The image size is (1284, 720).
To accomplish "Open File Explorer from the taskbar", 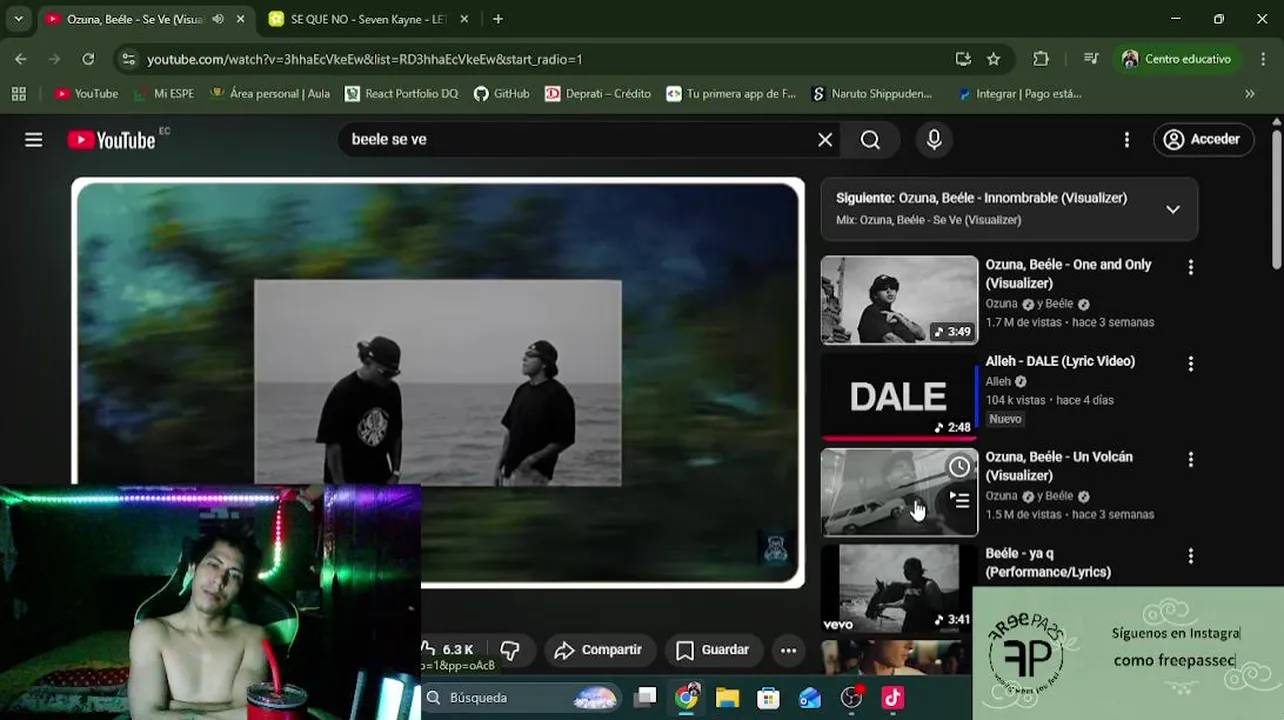I will click(x=727, y=697).
